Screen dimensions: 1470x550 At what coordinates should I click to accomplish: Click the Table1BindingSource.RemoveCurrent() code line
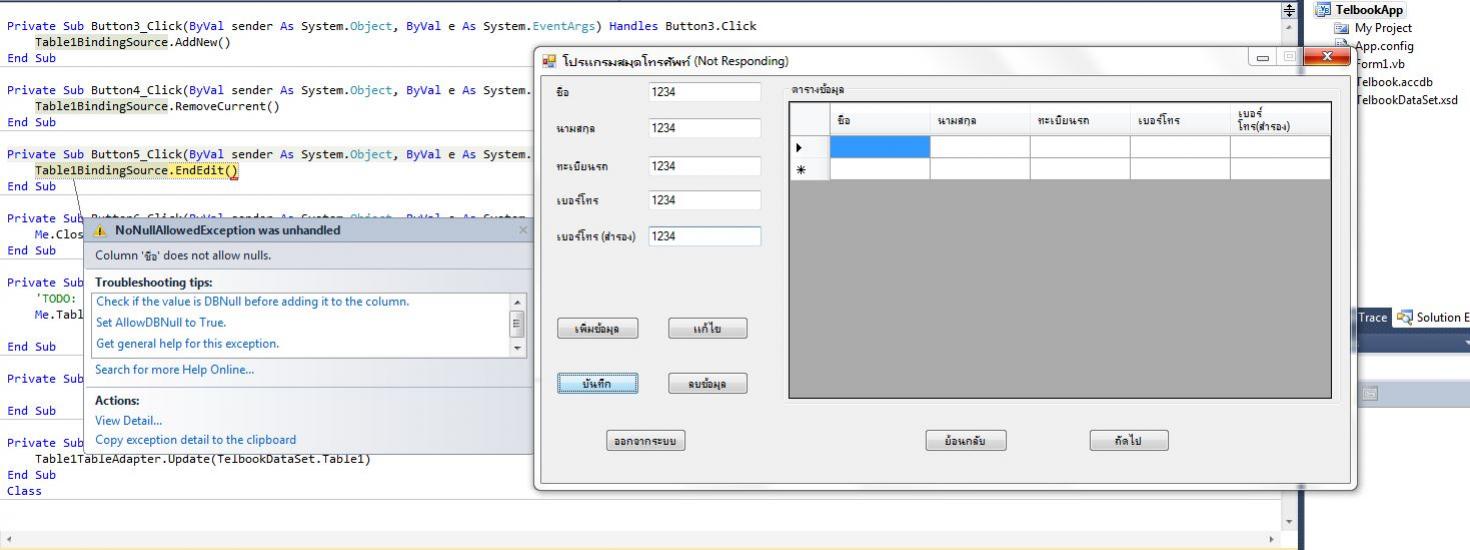pos(157,106)
